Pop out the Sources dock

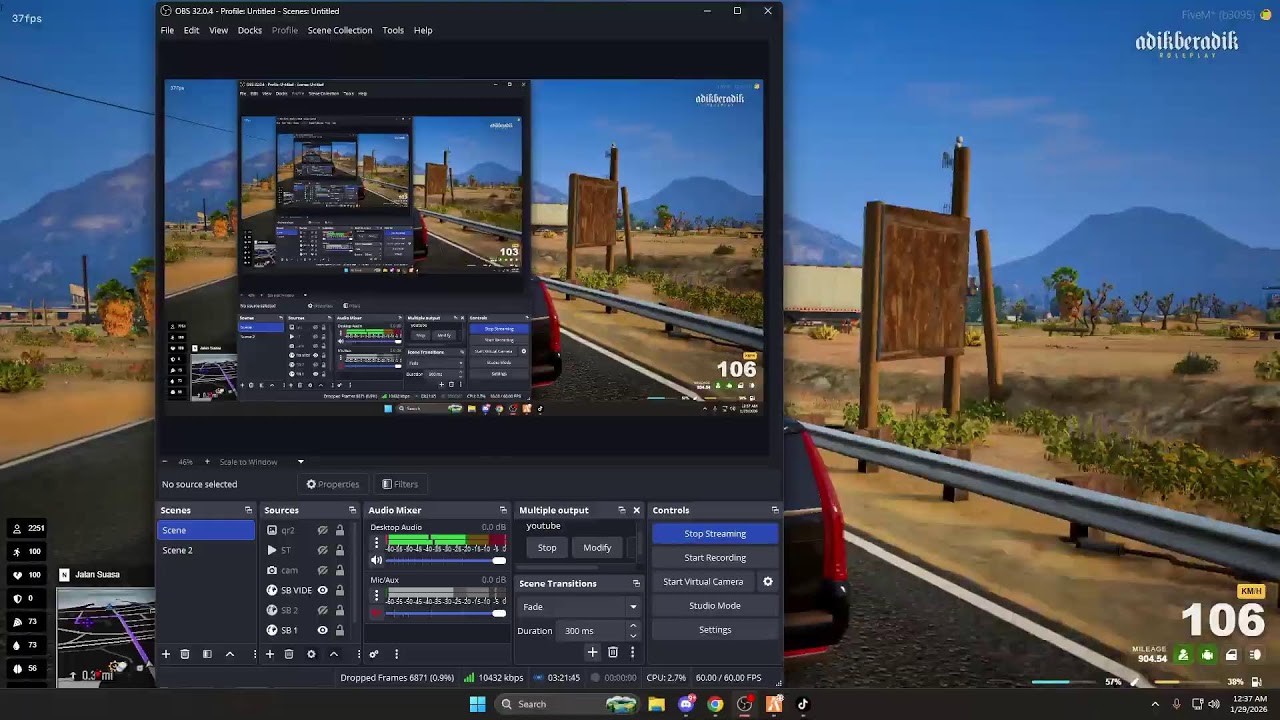pyautogui.click(x=352, y=510)
